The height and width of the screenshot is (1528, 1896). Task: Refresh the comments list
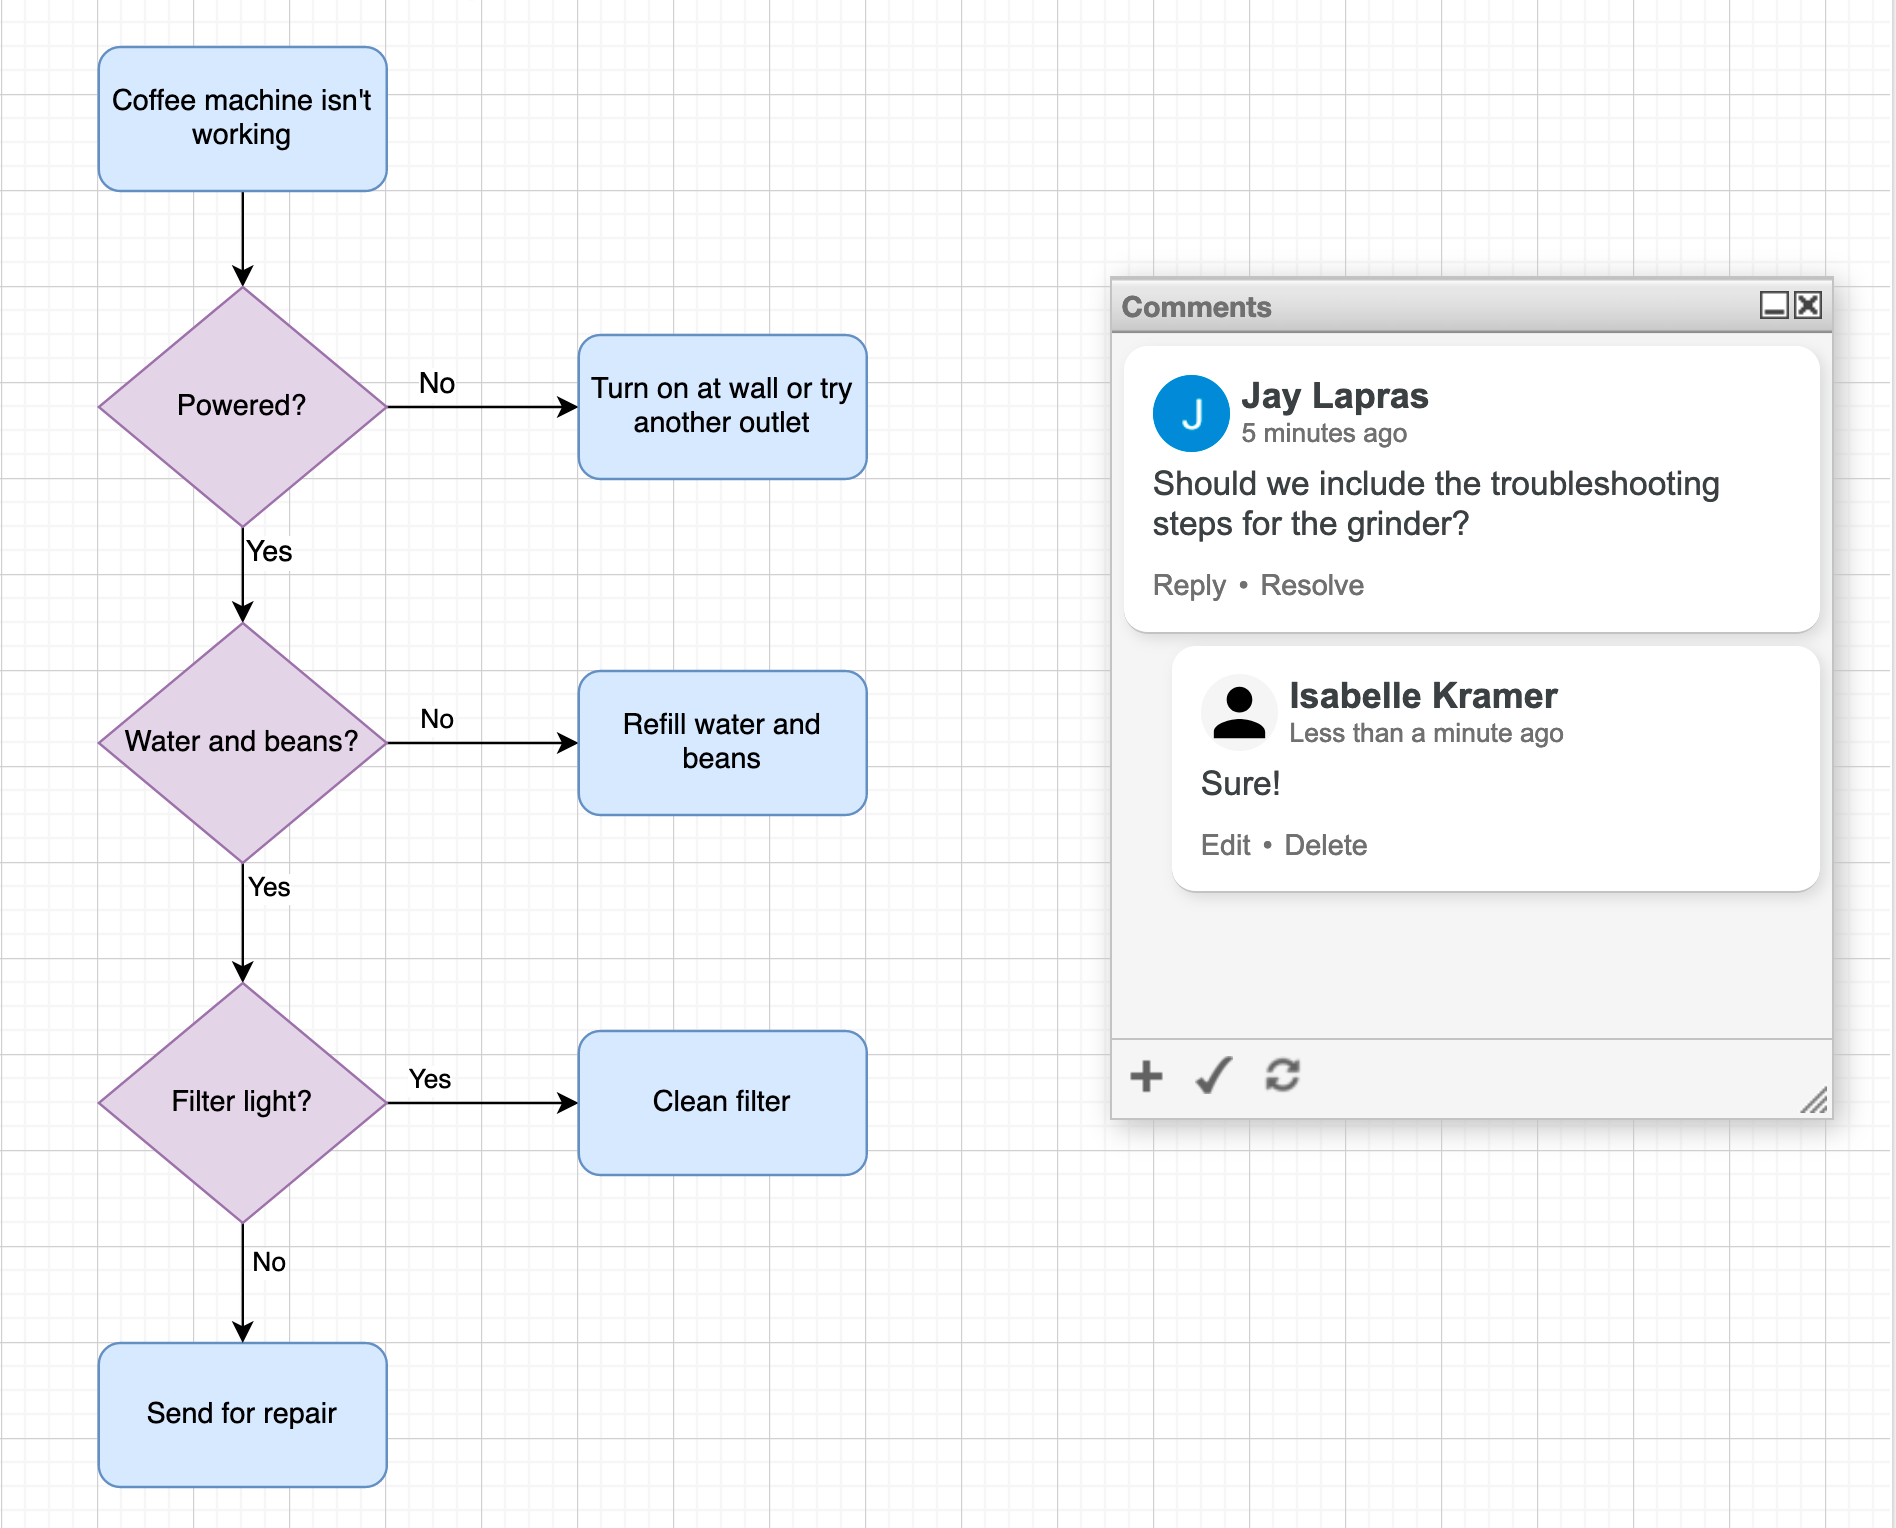pyautogui.click(x=1283, y=1077)
